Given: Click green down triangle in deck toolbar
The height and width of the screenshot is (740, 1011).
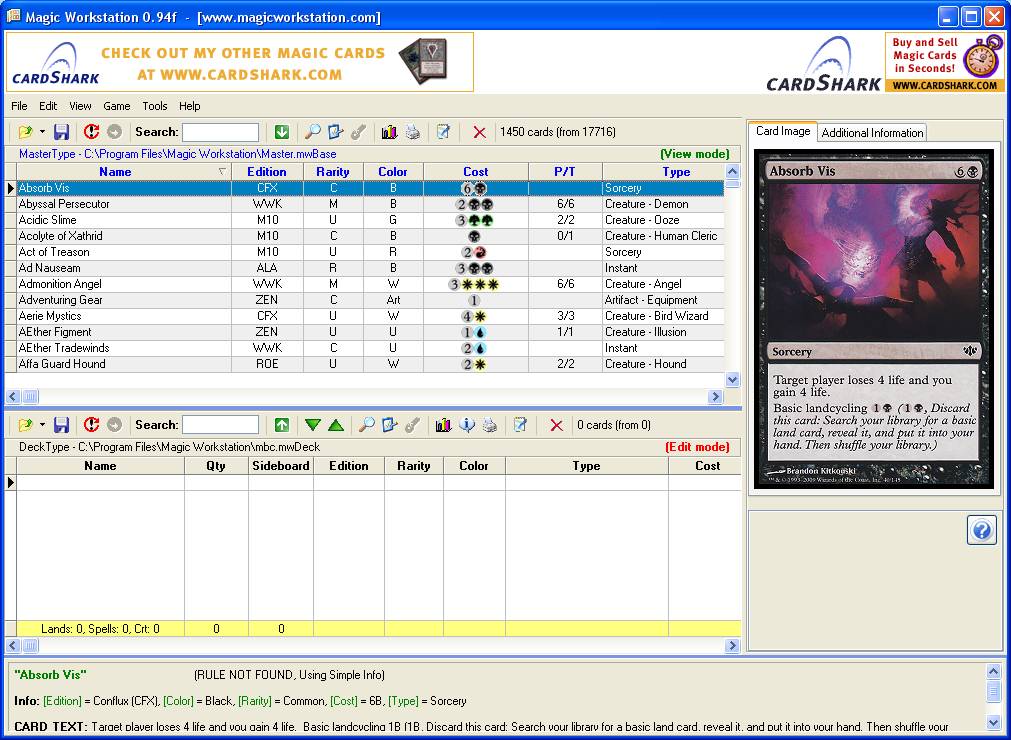Looking at the screenshot, I should pos(313,425).
